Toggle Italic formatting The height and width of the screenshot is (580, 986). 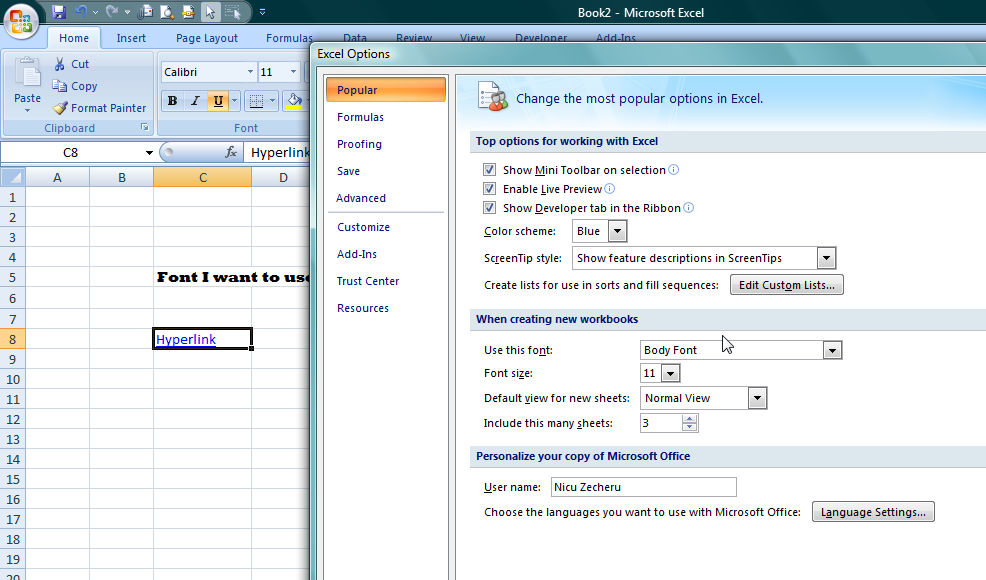click(x=195, y=101)
